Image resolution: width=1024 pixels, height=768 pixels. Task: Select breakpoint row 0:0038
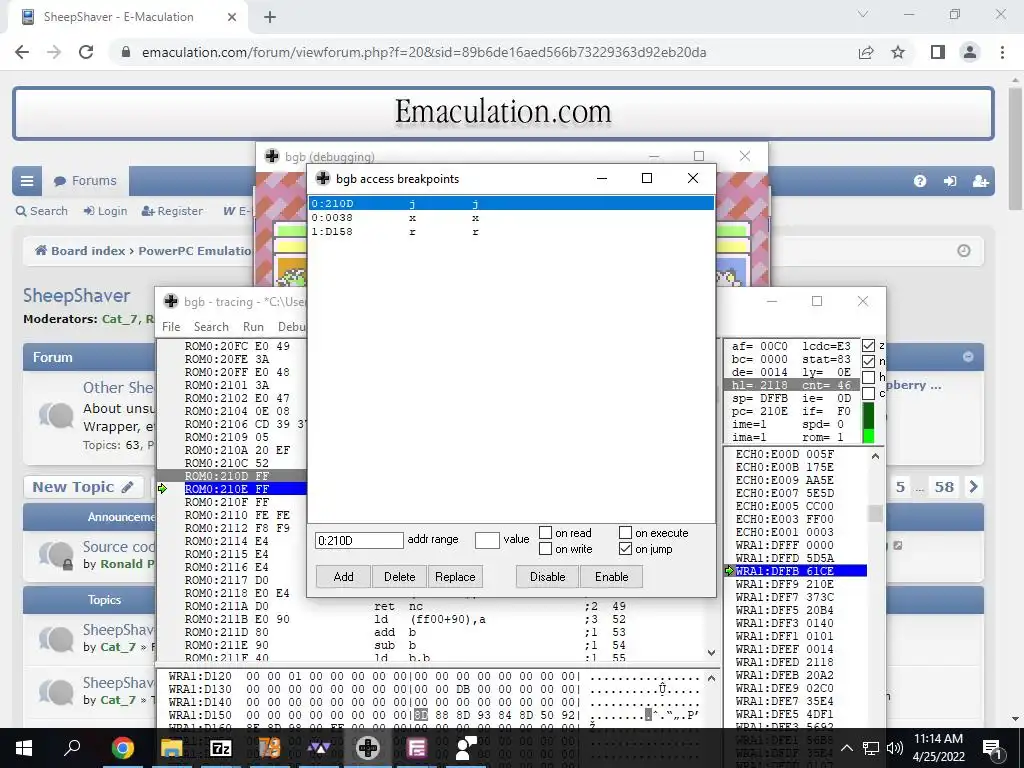click(x=511, y=218)
